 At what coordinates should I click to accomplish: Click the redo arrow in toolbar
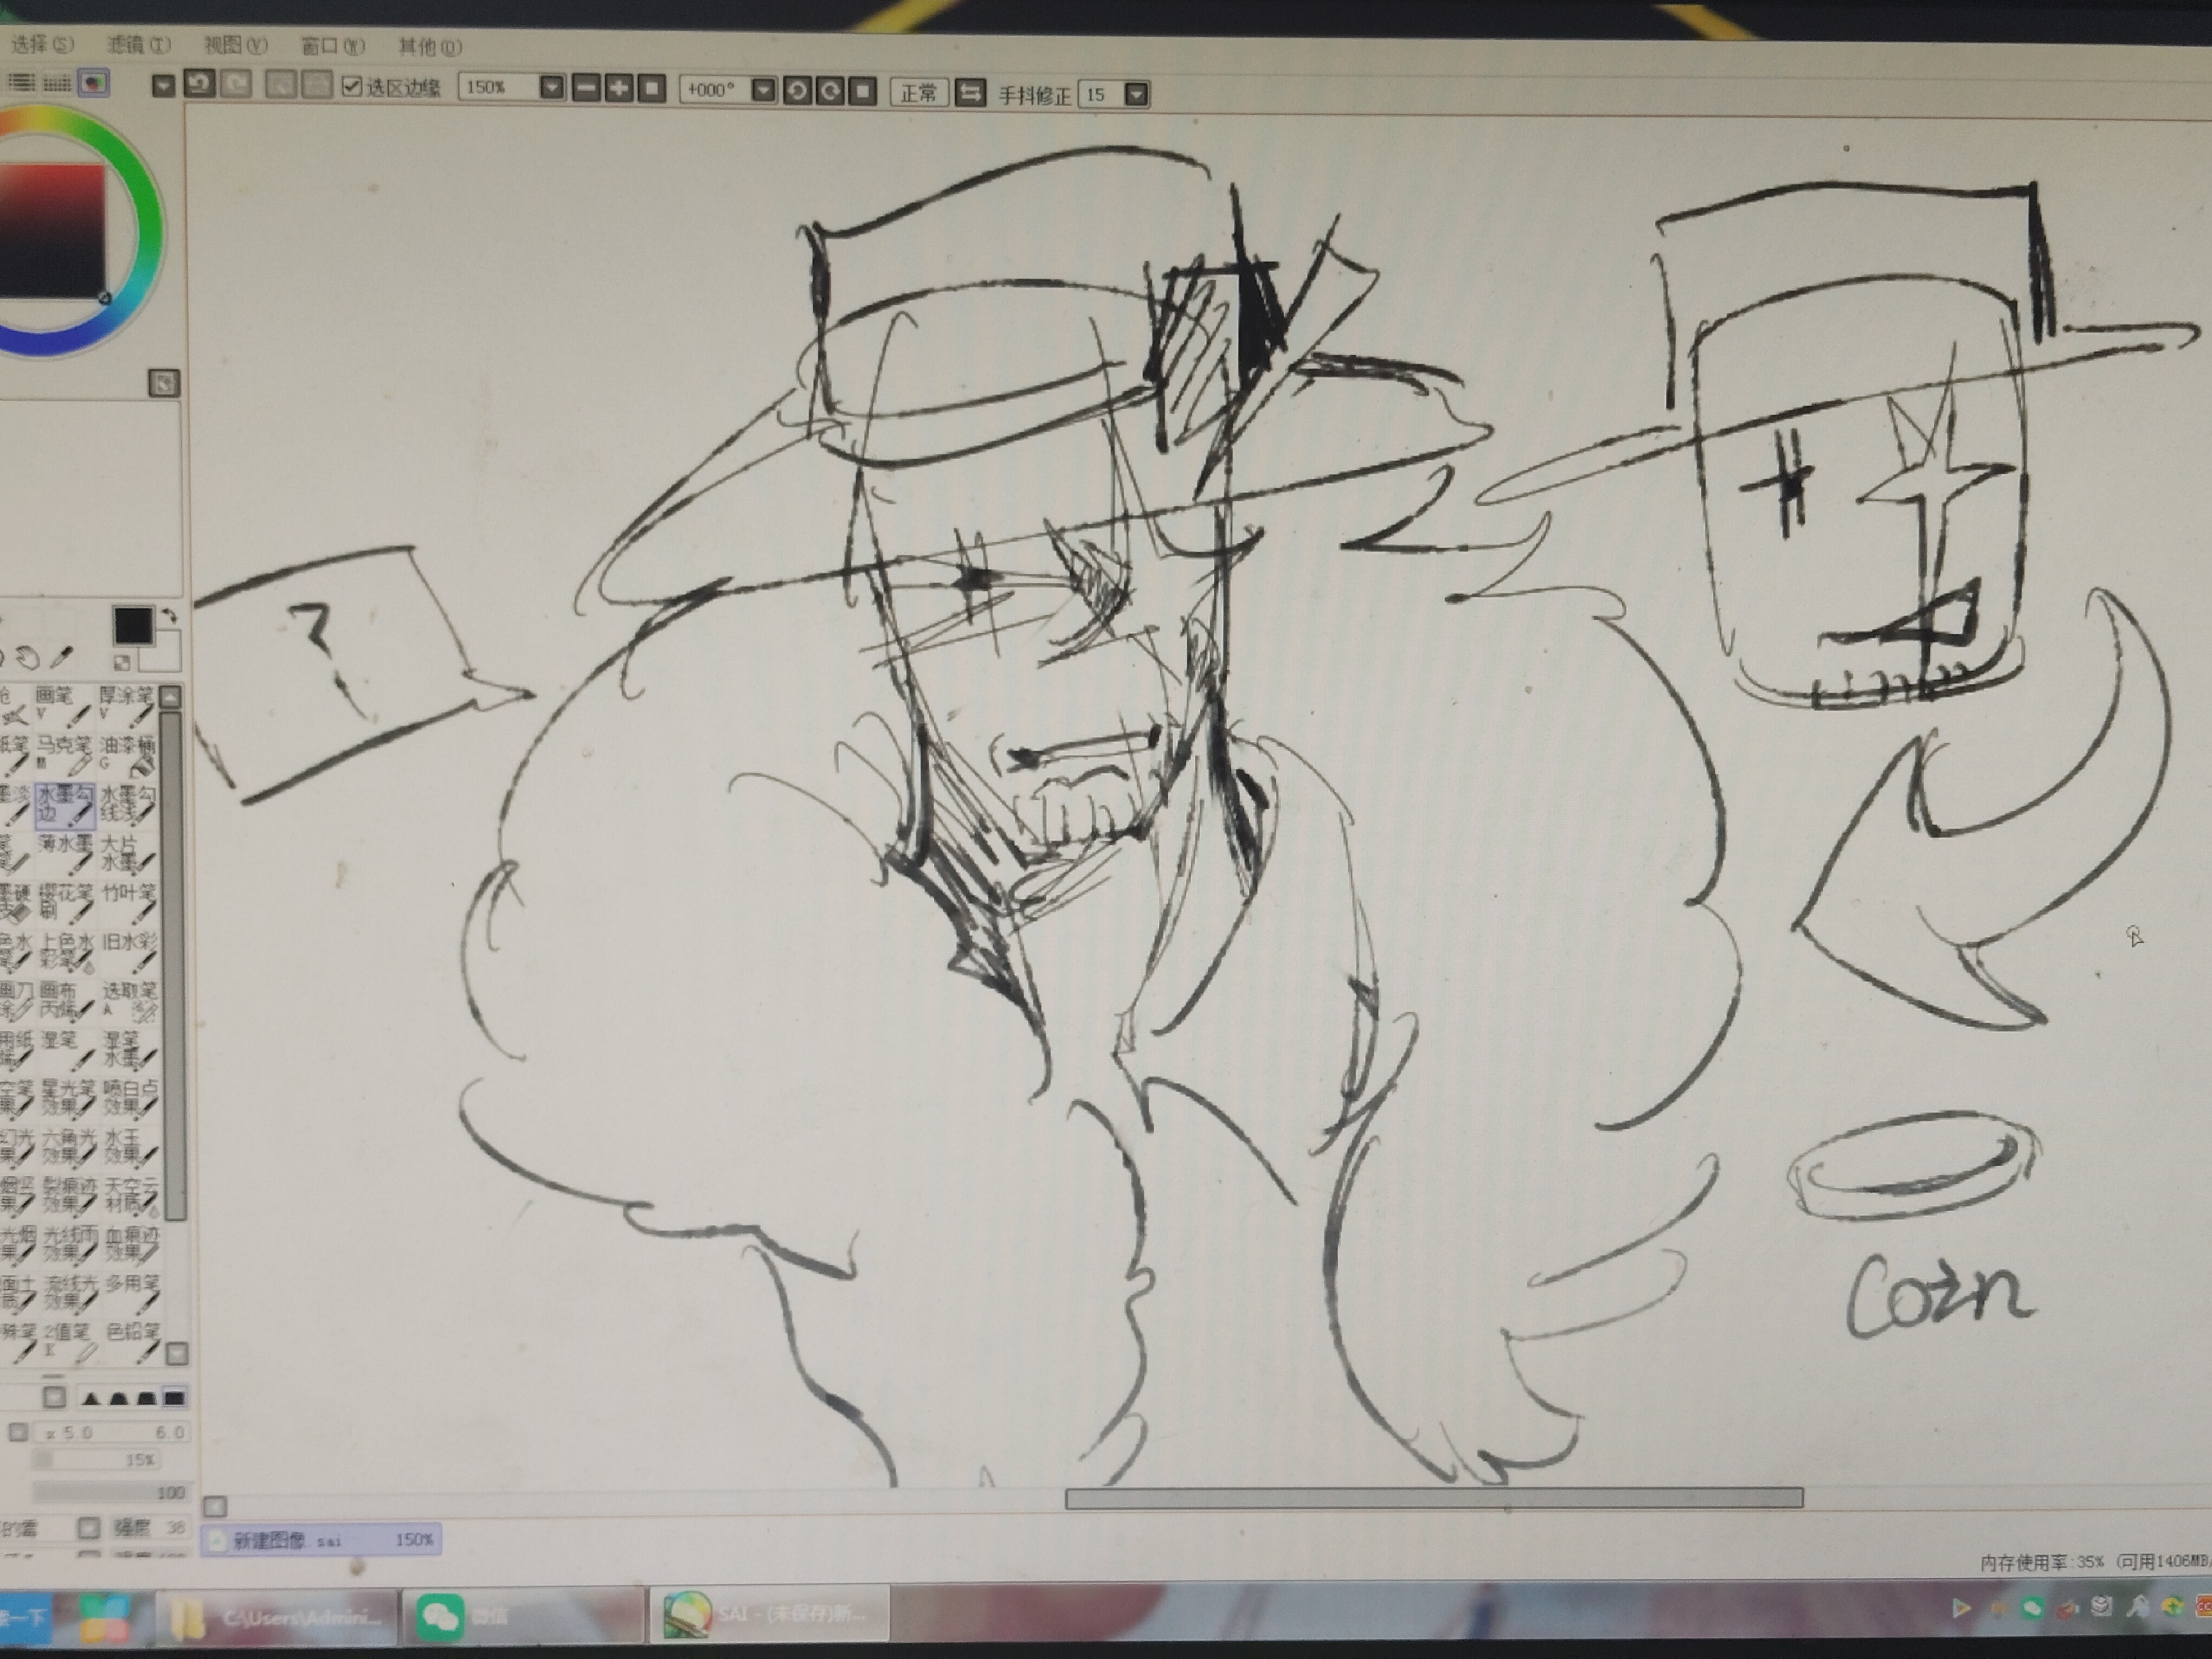coord(236,84)
